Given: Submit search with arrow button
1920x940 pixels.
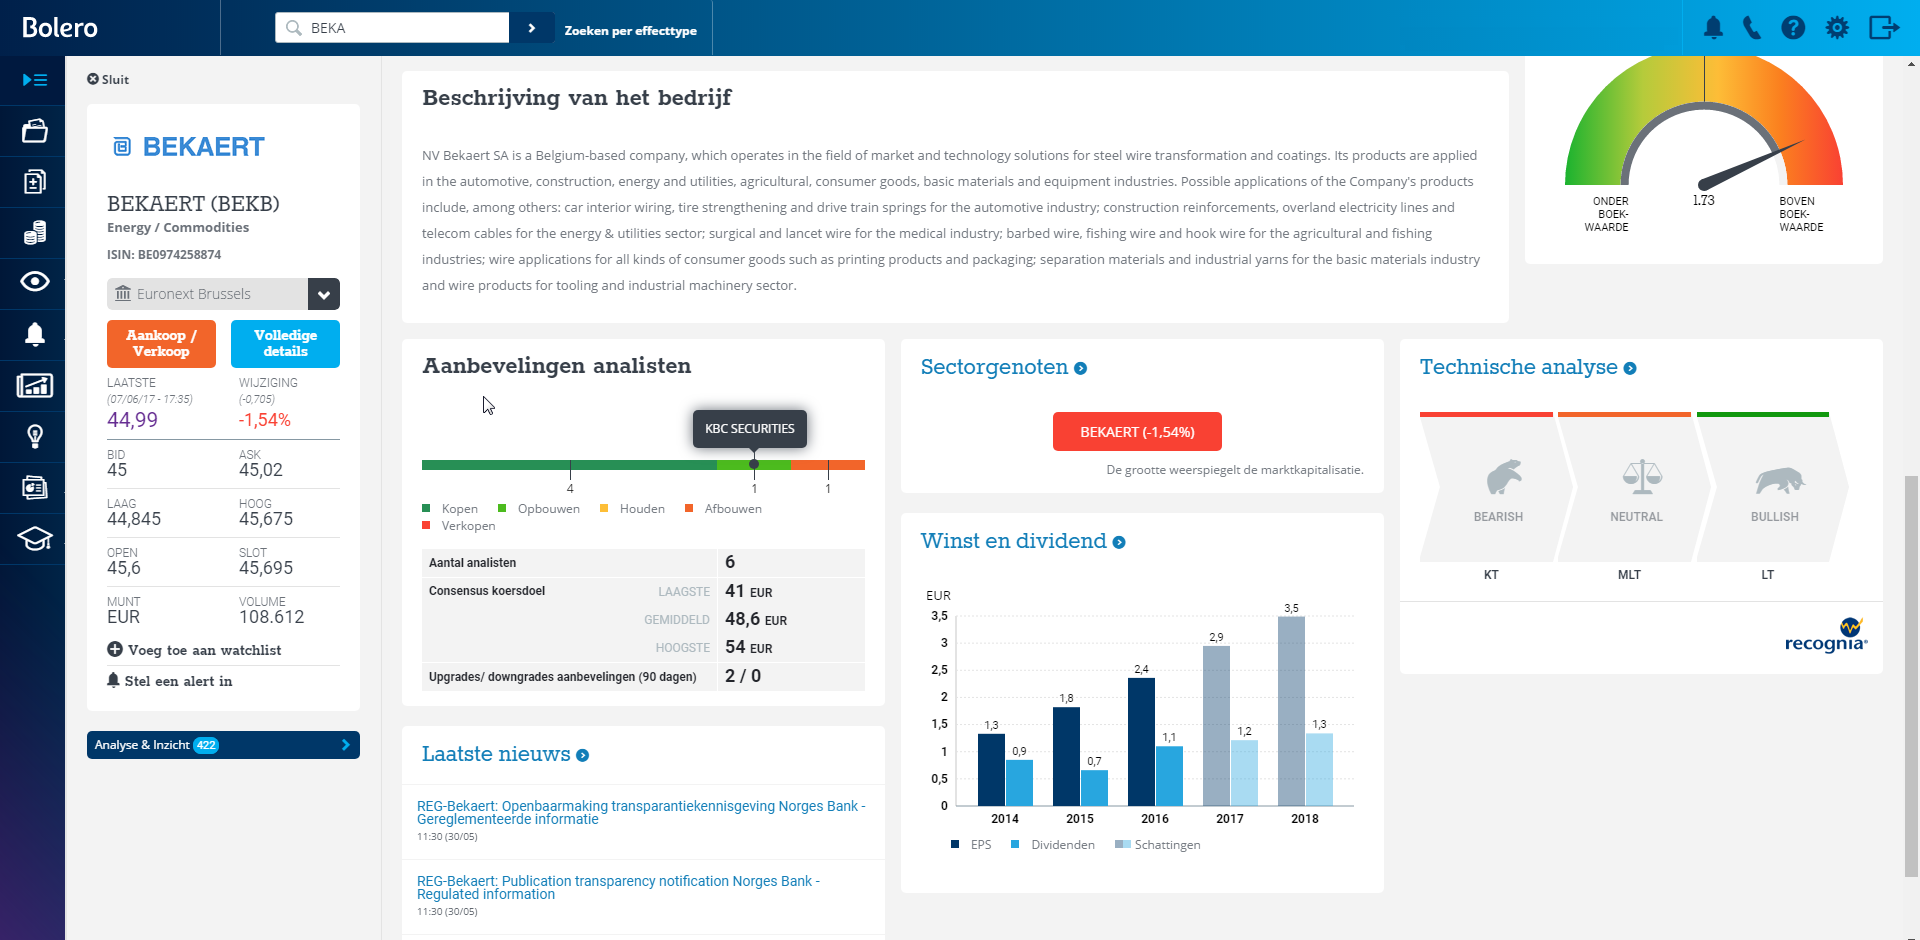Looking at the screenshot, I should (532, 28).
